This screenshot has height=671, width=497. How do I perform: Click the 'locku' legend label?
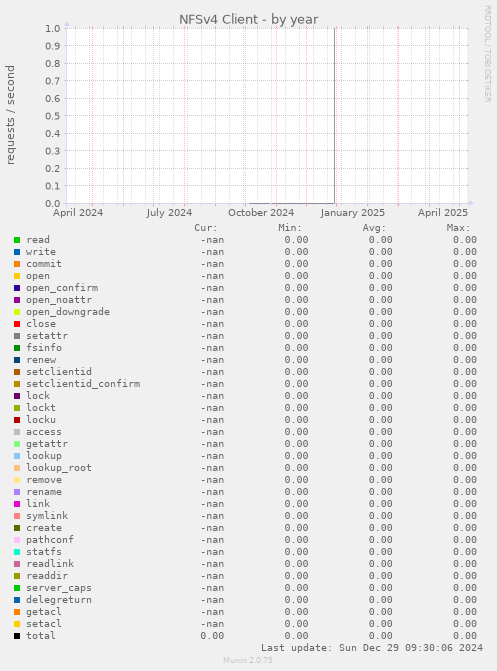pyautogui.click(x=41, y=420)
